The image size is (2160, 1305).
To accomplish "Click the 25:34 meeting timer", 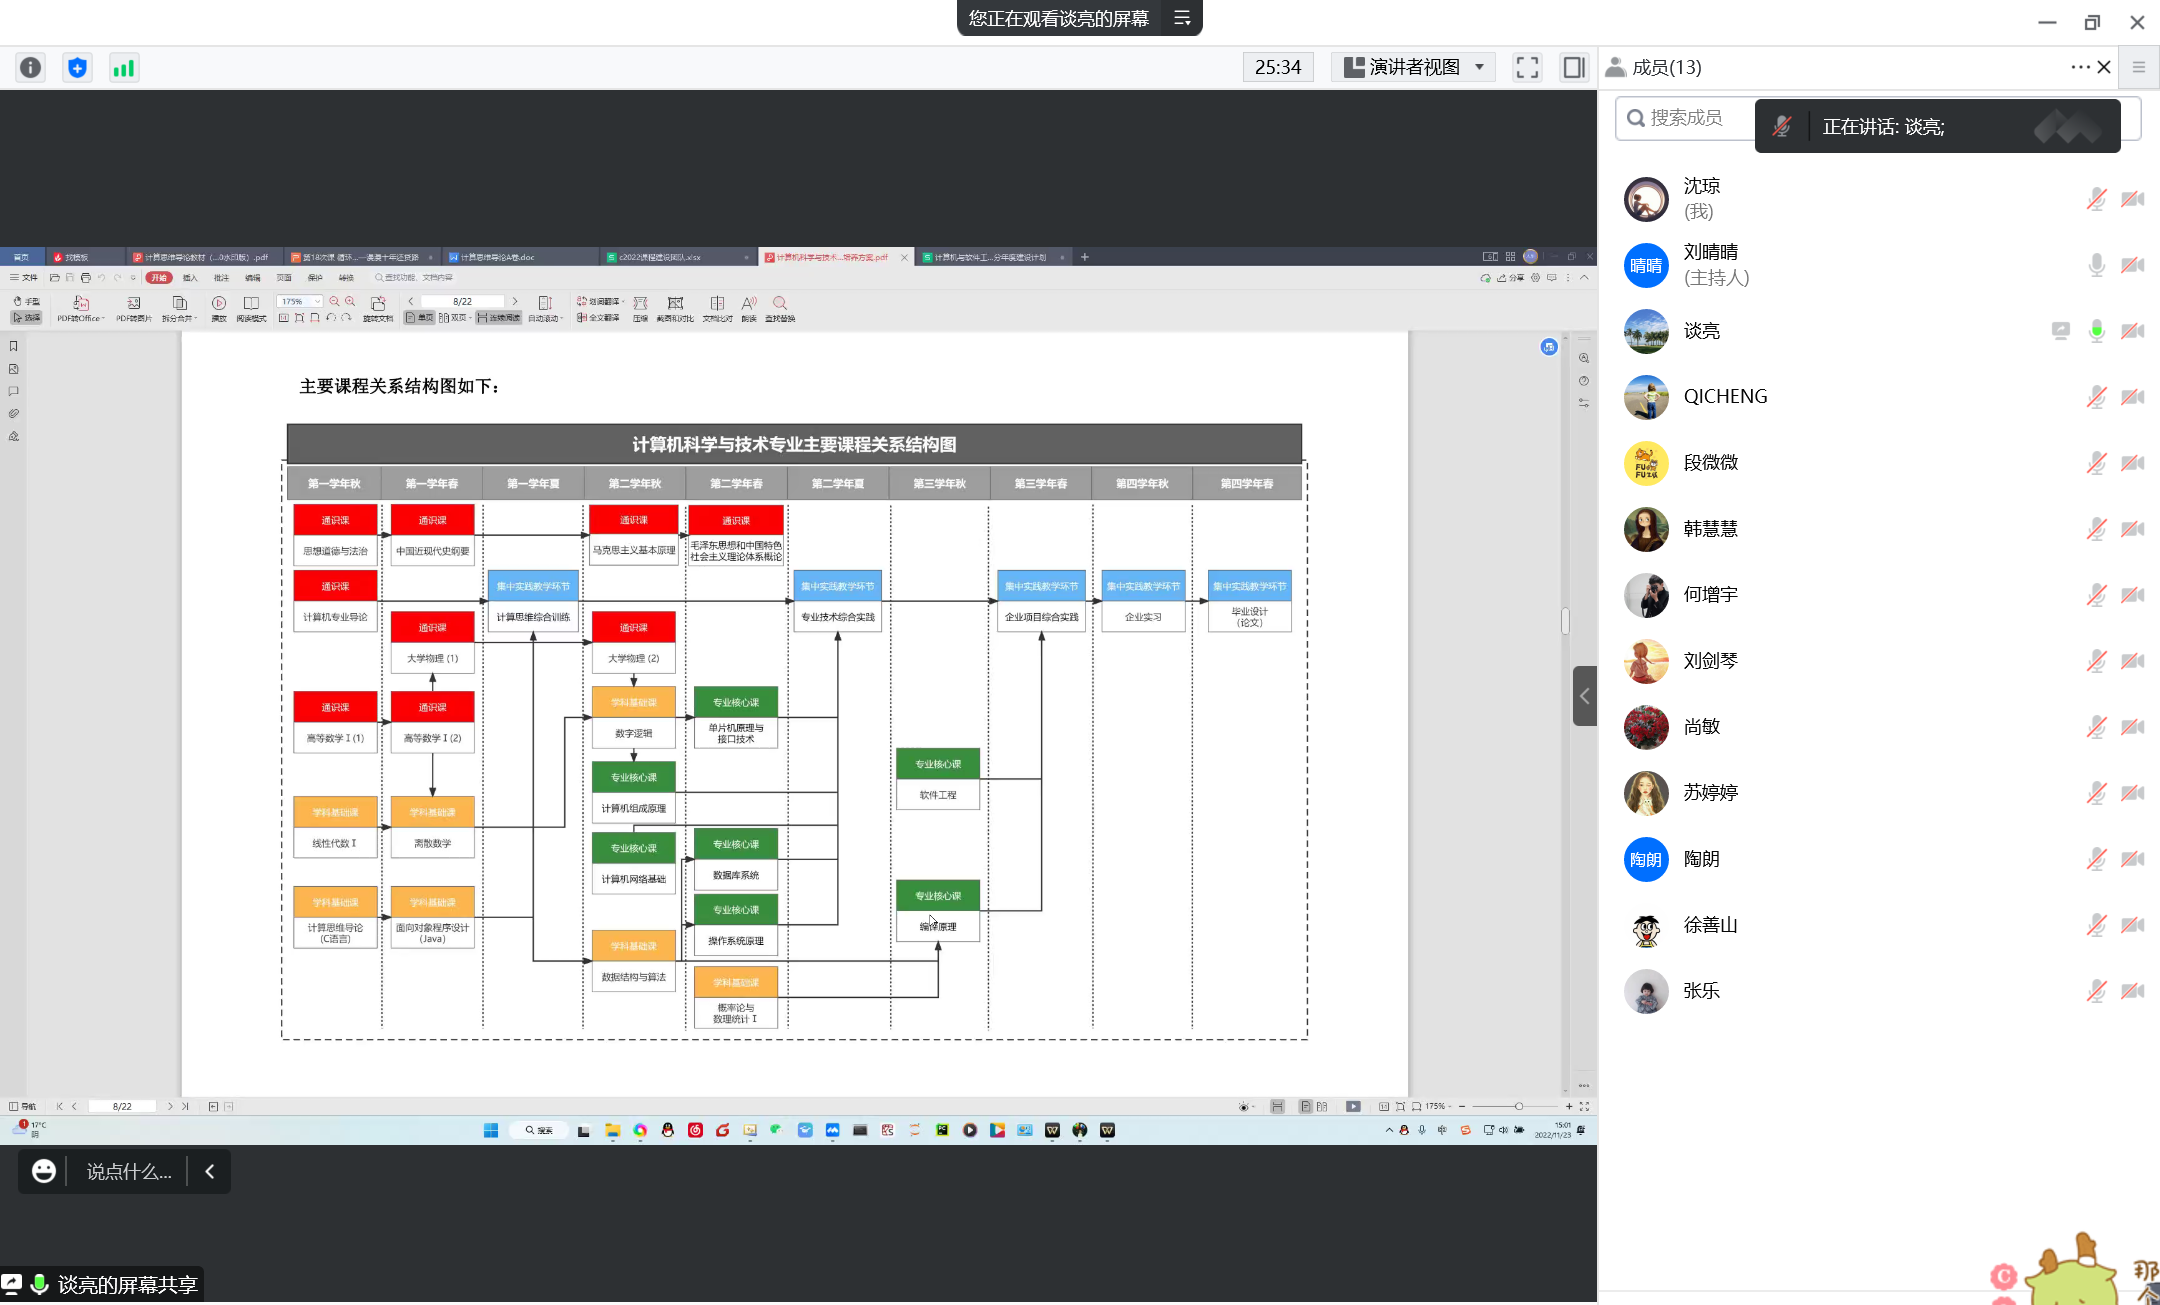I will 1277,67.
